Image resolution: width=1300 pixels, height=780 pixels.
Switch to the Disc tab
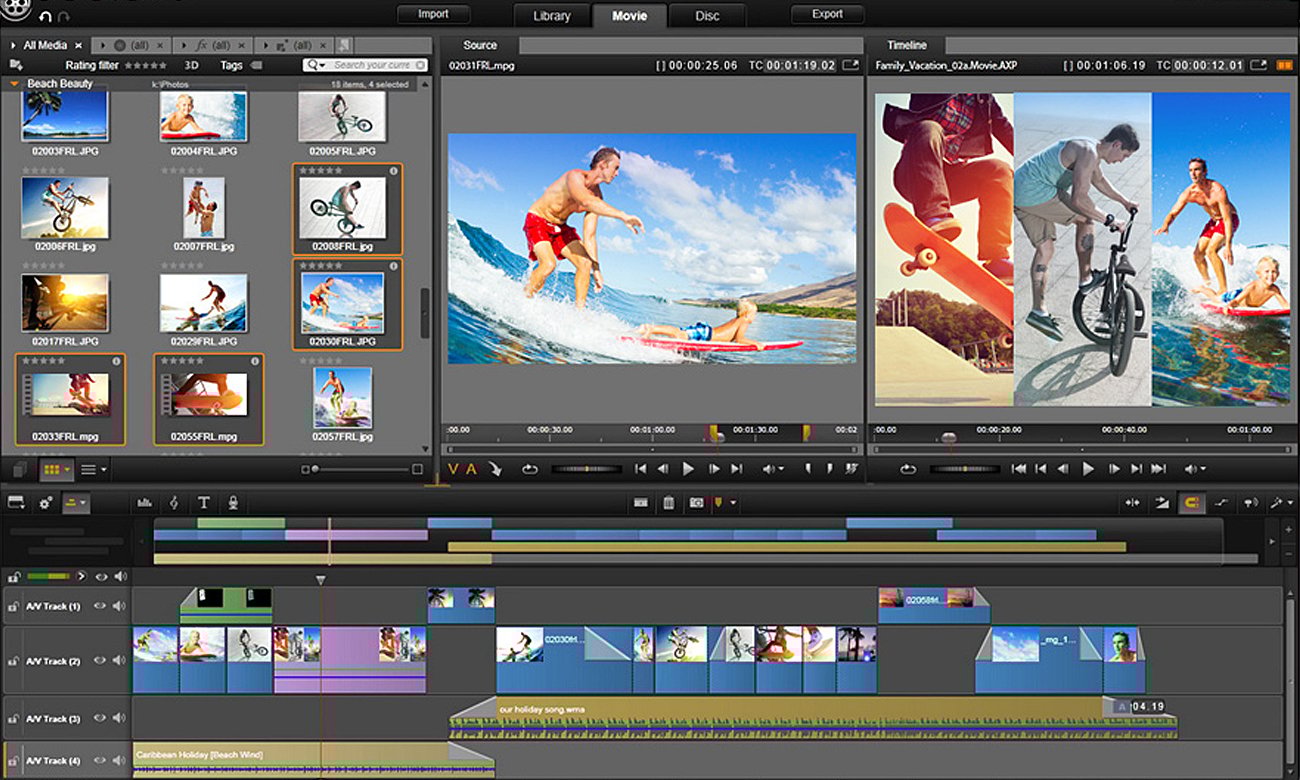[708, 14]
